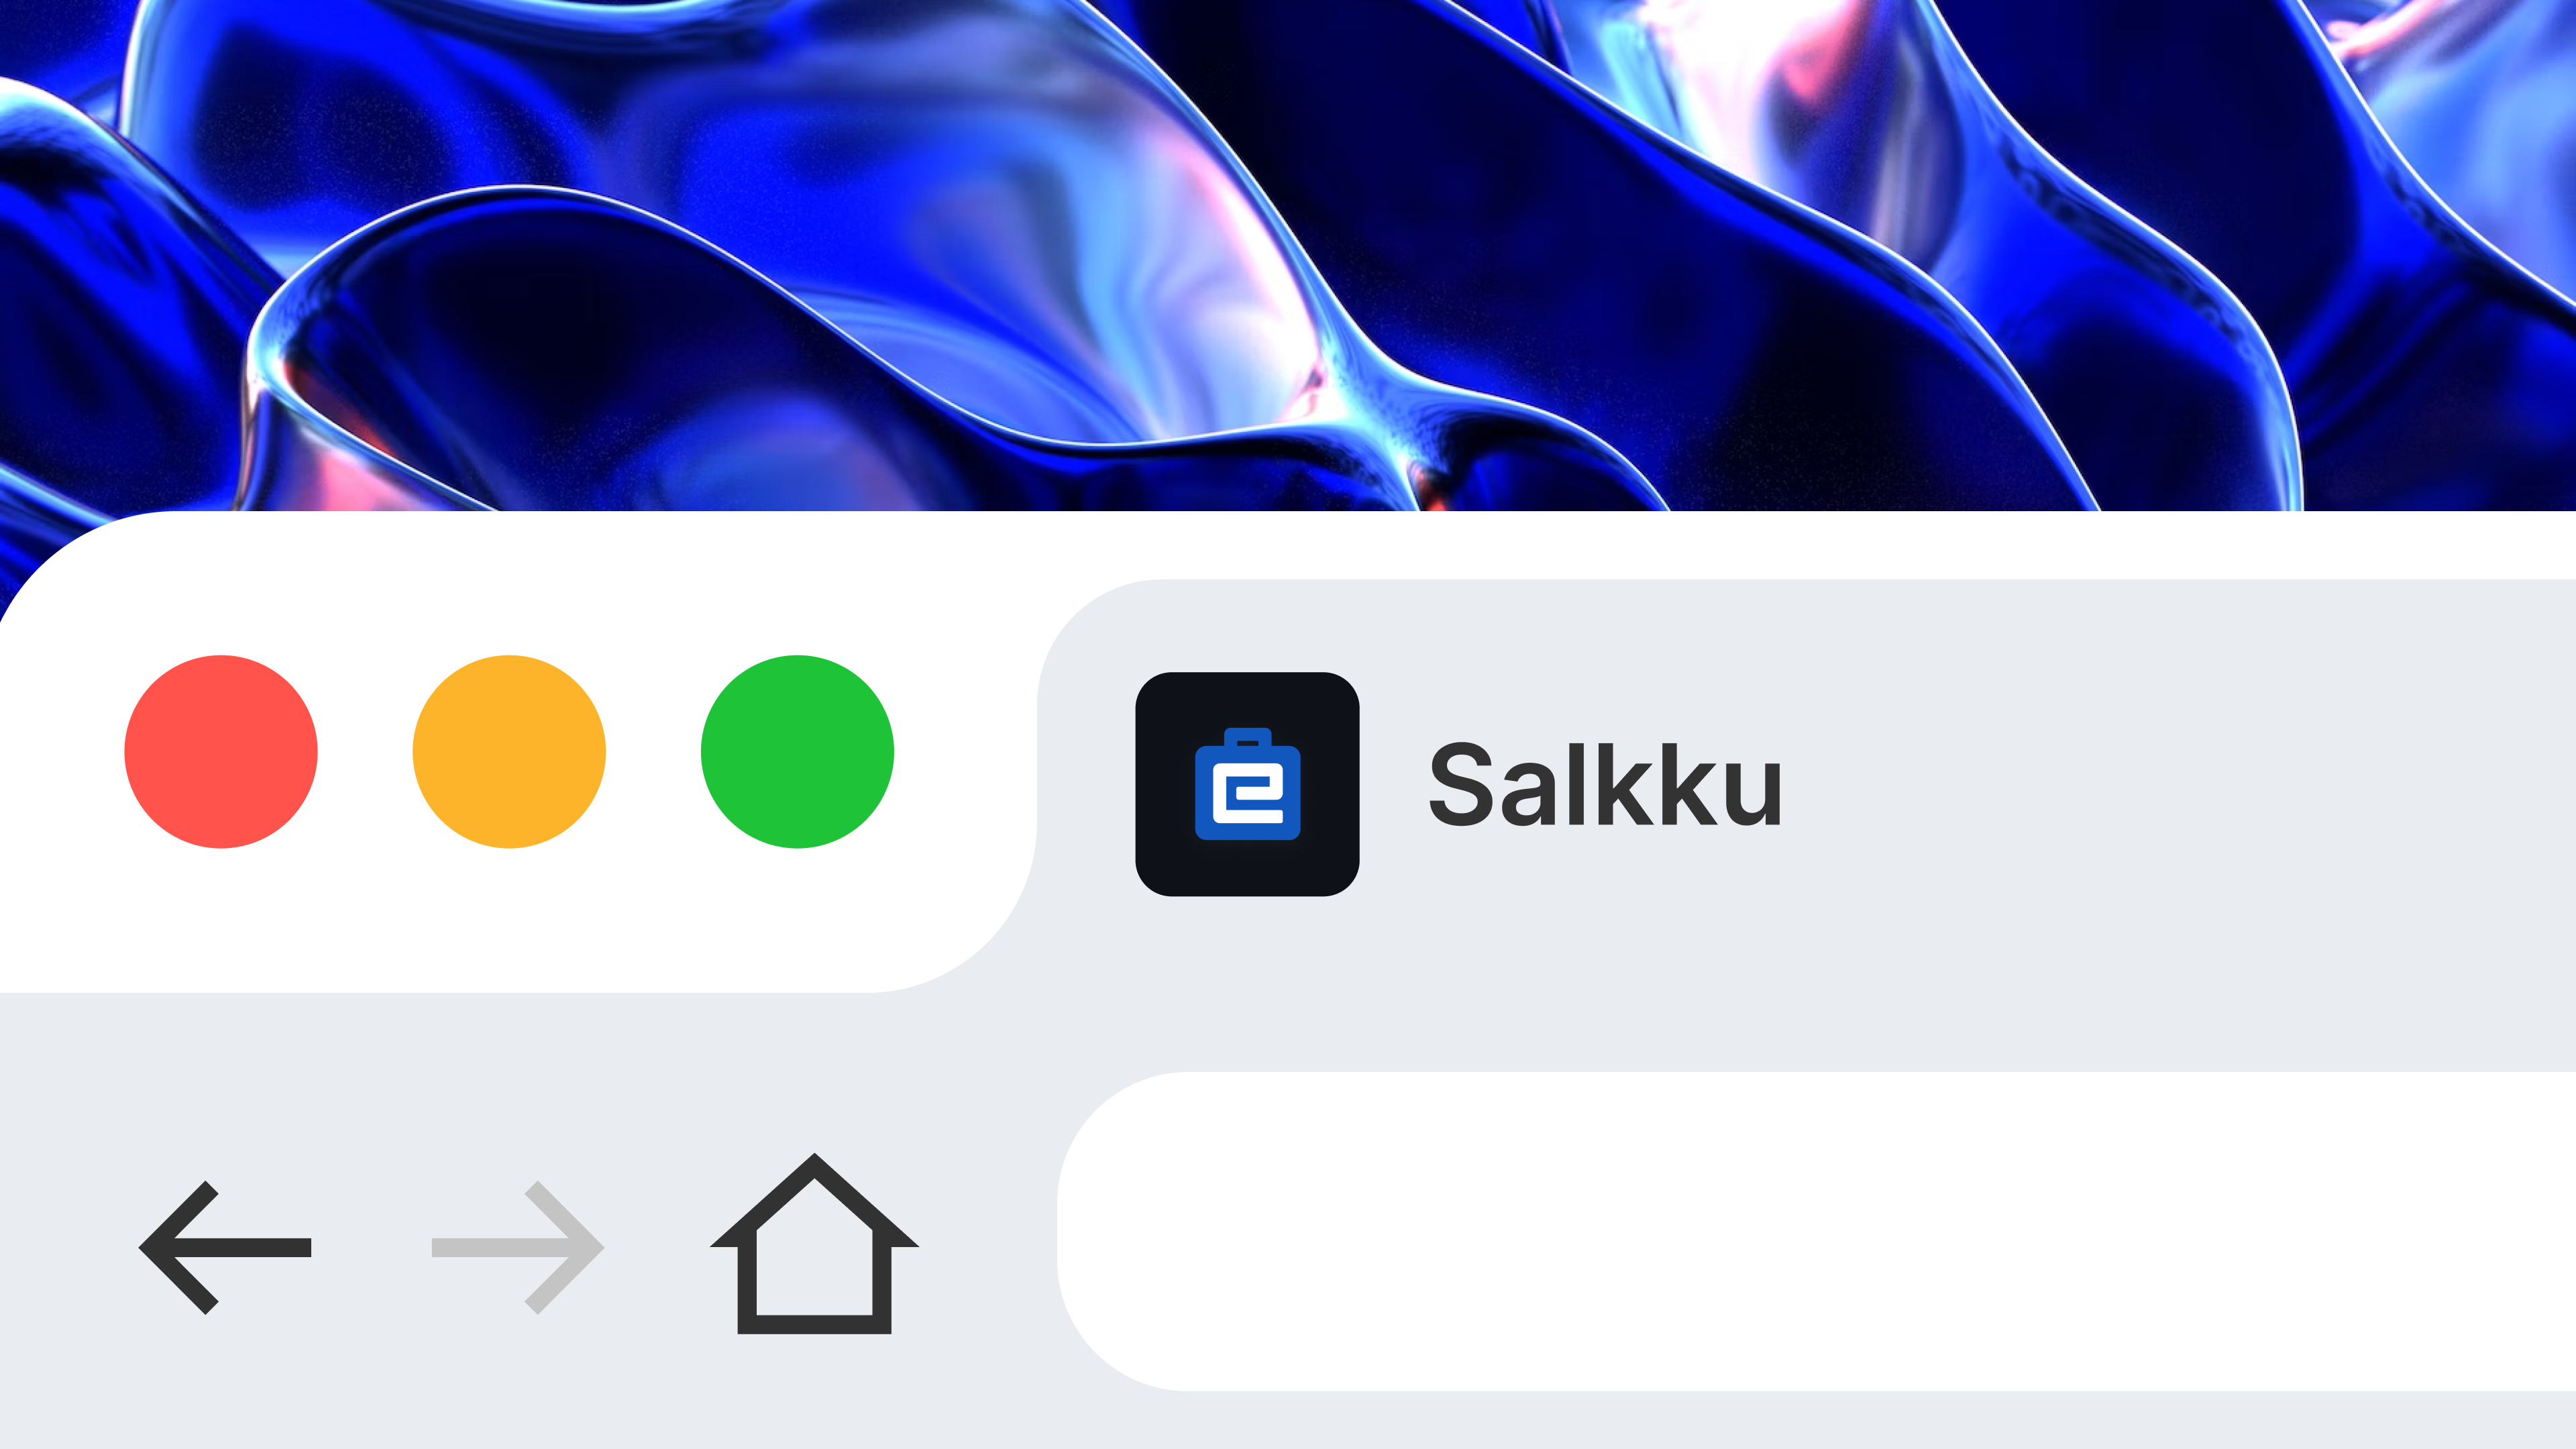The width and height of the screenshot is (2576, 1449).
Task: Close the window with the red button
Action: pyautogui.click(x=221, y=752)
